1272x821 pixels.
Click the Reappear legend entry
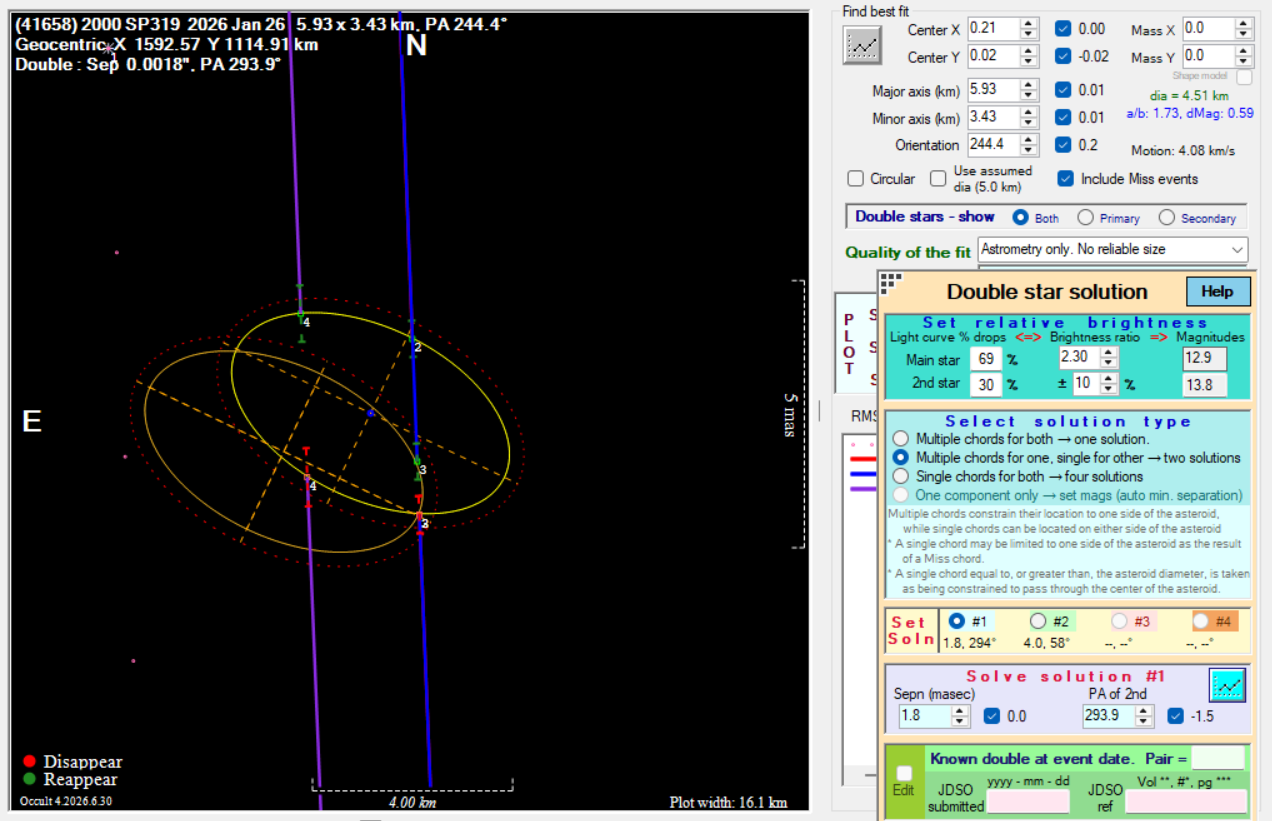click(x=70, y=780)
